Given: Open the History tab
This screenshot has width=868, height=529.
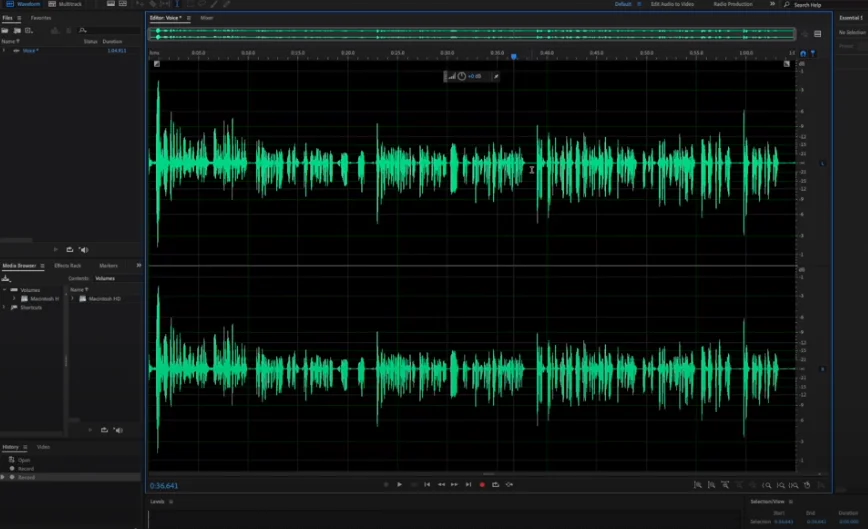Looking at the screenshot, I should coord(11,447).
